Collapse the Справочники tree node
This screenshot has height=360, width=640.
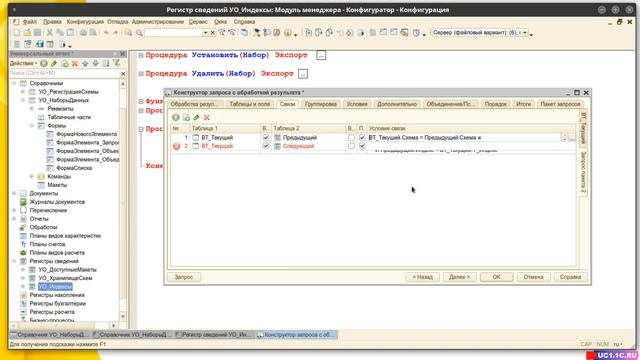click(x=14, y=83)
